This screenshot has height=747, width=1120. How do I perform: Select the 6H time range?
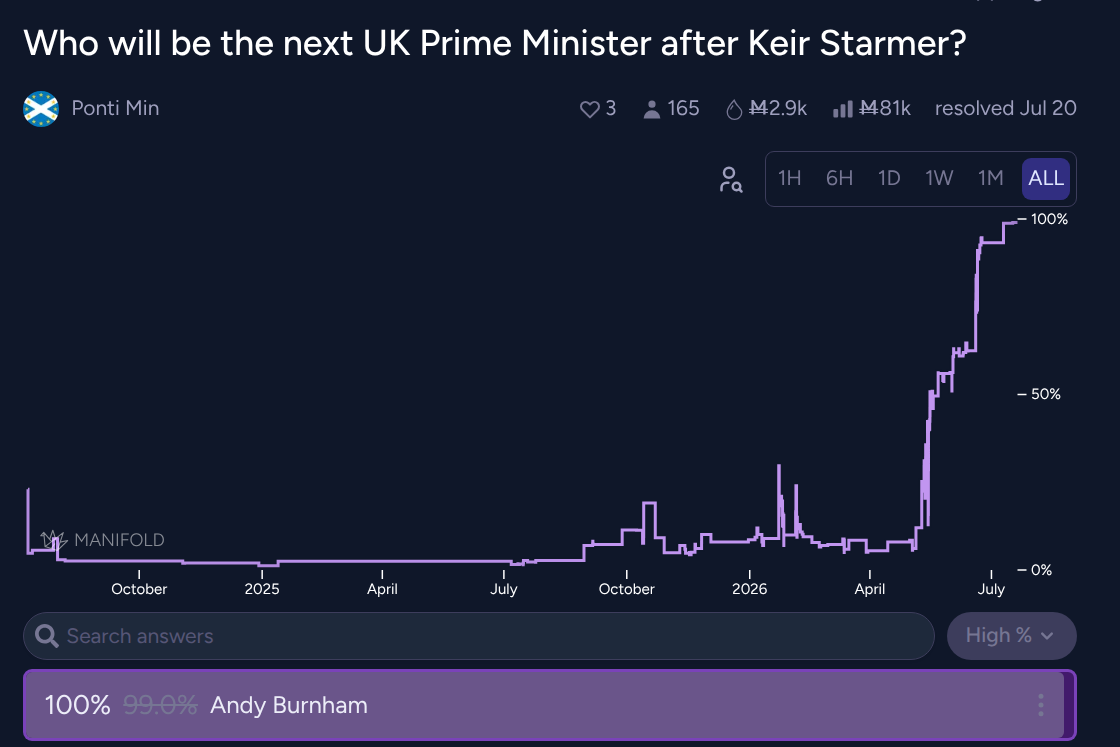point(839,178)
